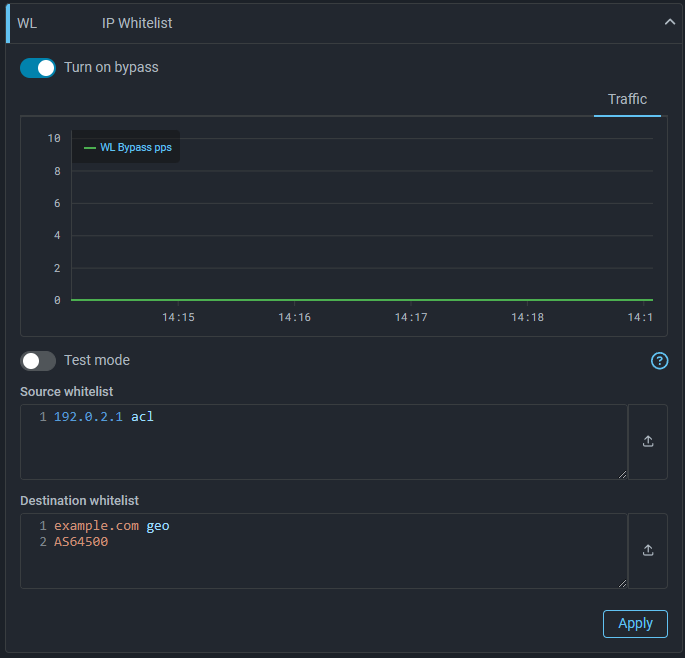Upload file for Source whitelist
Image resolution: width=685 pixels, height=658 pixels.
pyautogui.click(x=648, y=442)
